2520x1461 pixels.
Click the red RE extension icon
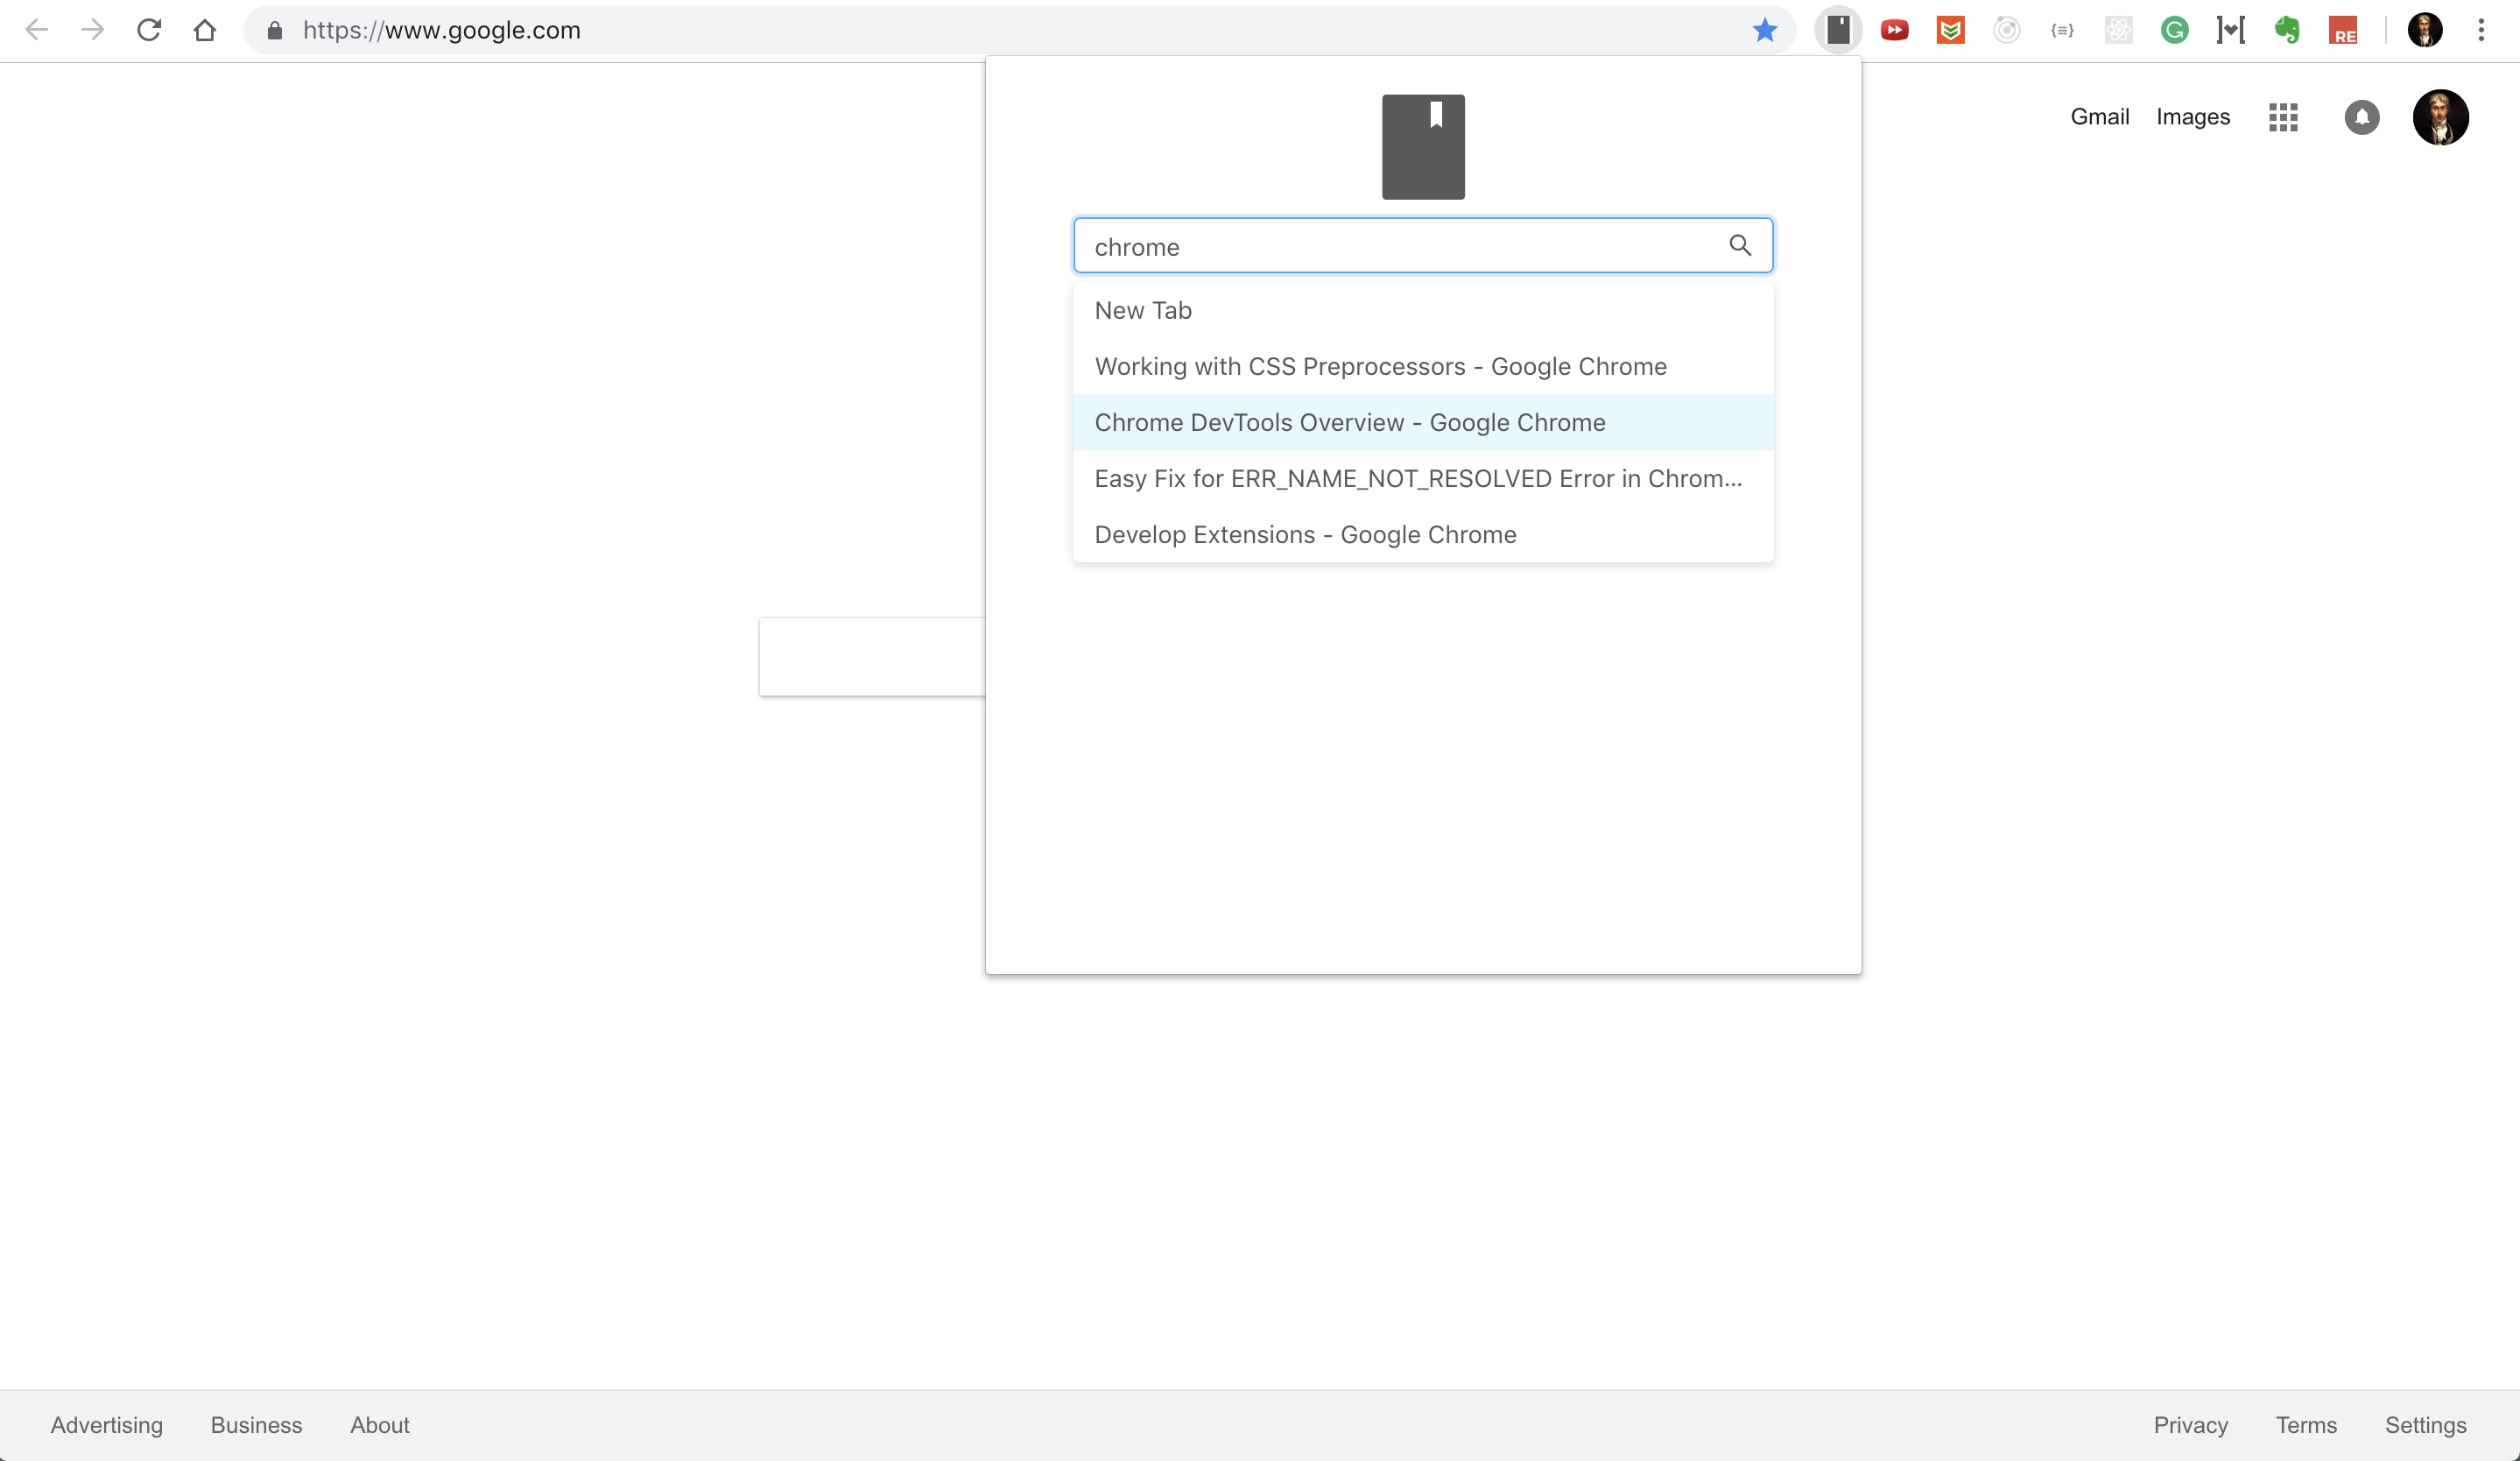tap(2343, 30)
